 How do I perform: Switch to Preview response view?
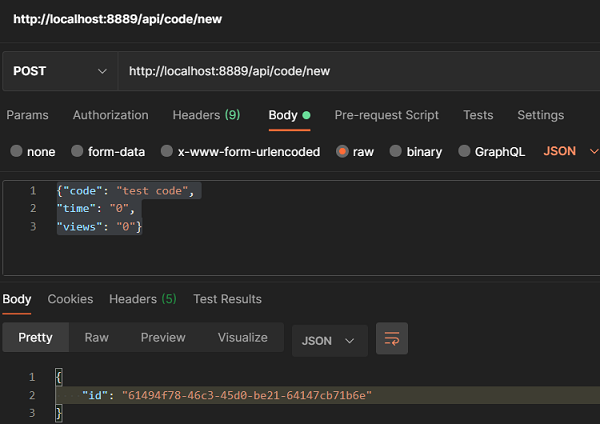[163, 338]
